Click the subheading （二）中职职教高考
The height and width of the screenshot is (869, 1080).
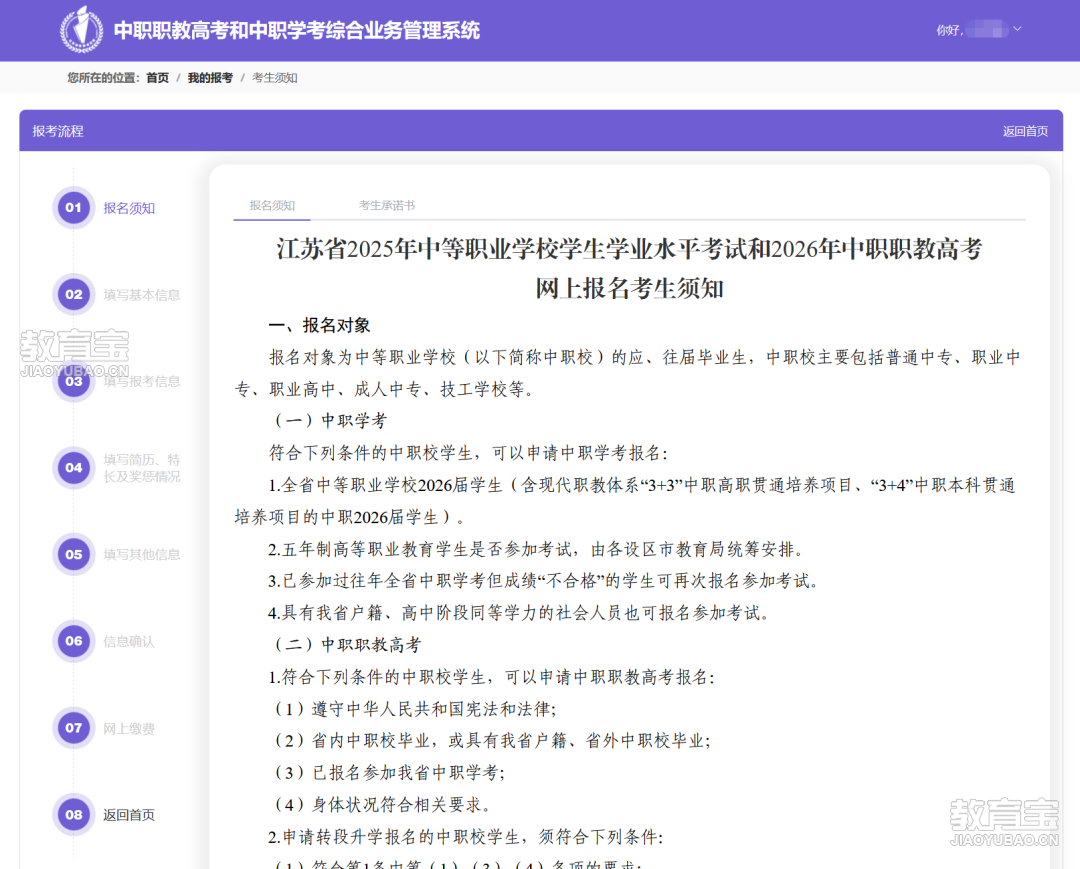348,645
